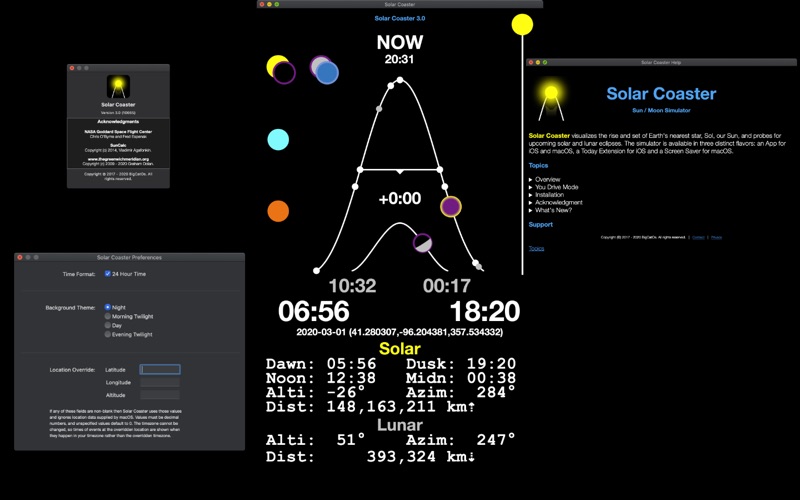
Task: Close the About Solar Coaster window
Action: coord(72,68)
